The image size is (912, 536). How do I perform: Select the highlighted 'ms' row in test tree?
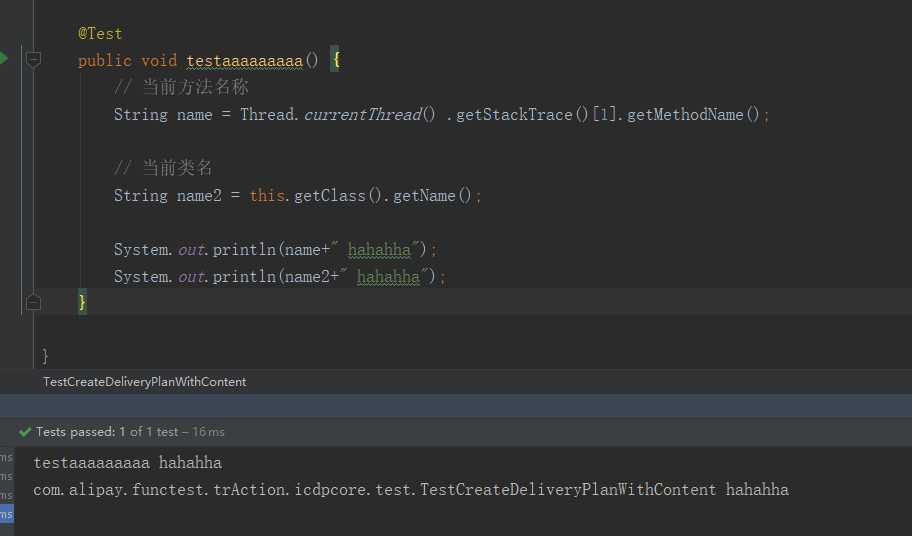click(6, 514)
